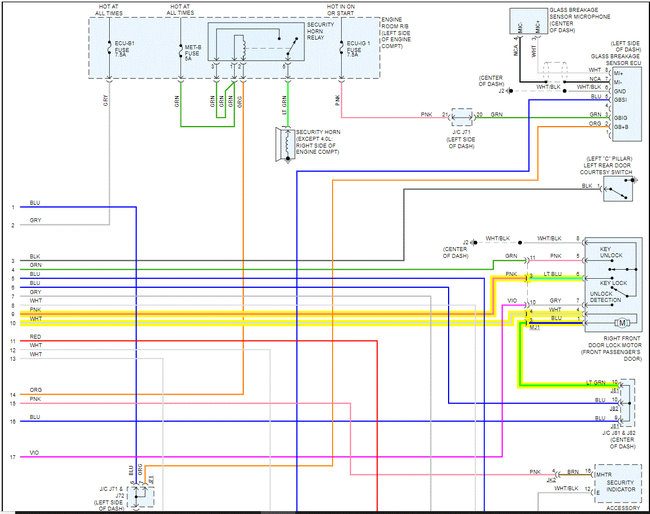
Task: Click the 'GBIG' pin label
Action: (620, 118)
